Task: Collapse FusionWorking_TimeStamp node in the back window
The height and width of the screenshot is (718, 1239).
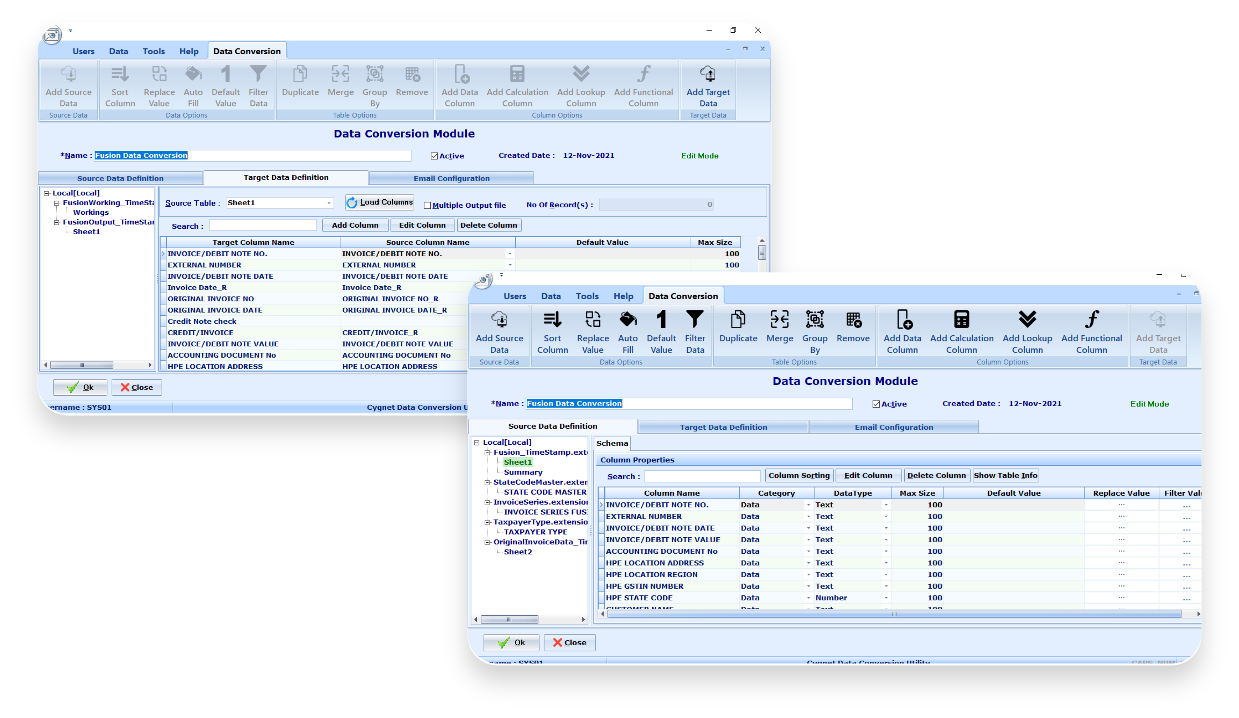Action: [x=57, y=203]
